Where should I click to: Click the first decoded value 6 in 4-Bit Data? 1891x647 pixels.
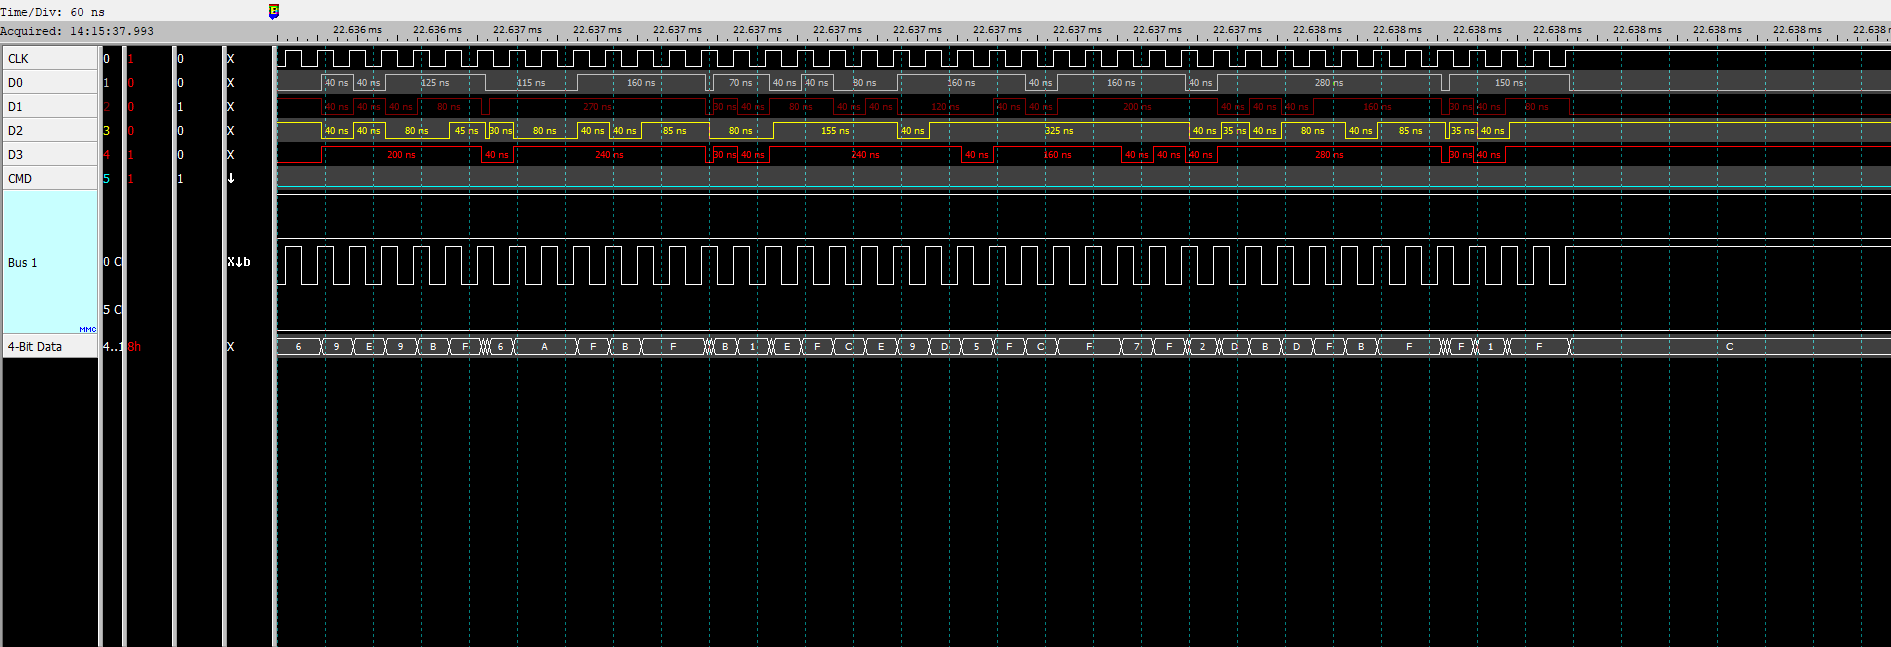pos(299,347)
